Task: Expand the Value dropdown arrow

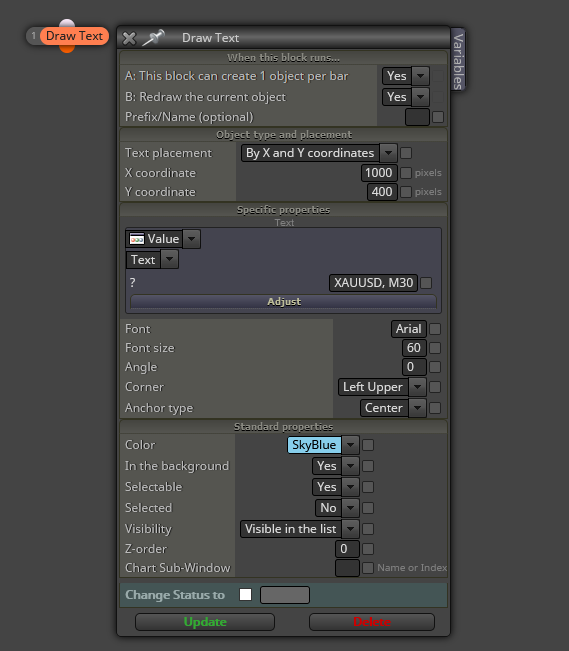Action: pos(191,239)
